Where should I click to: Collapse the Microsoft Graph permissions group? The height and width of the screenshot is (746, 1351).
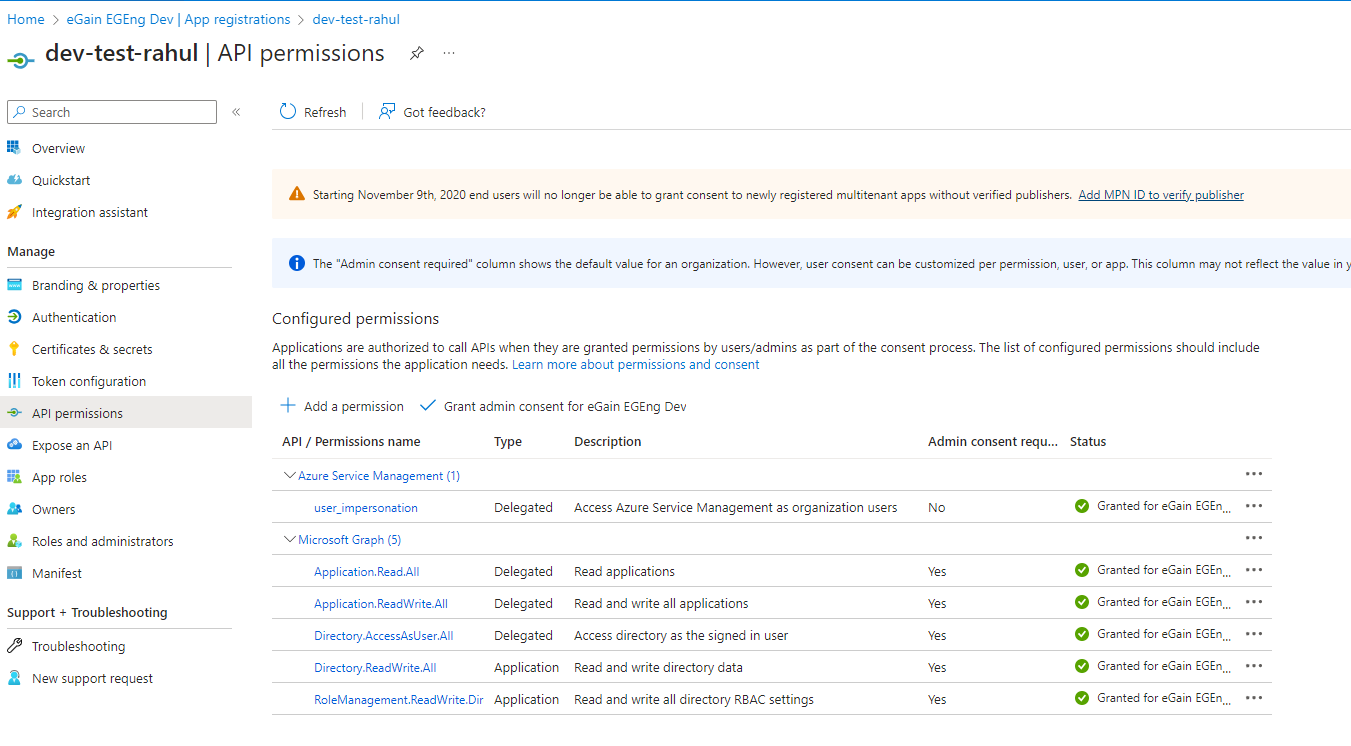point(290,540)
